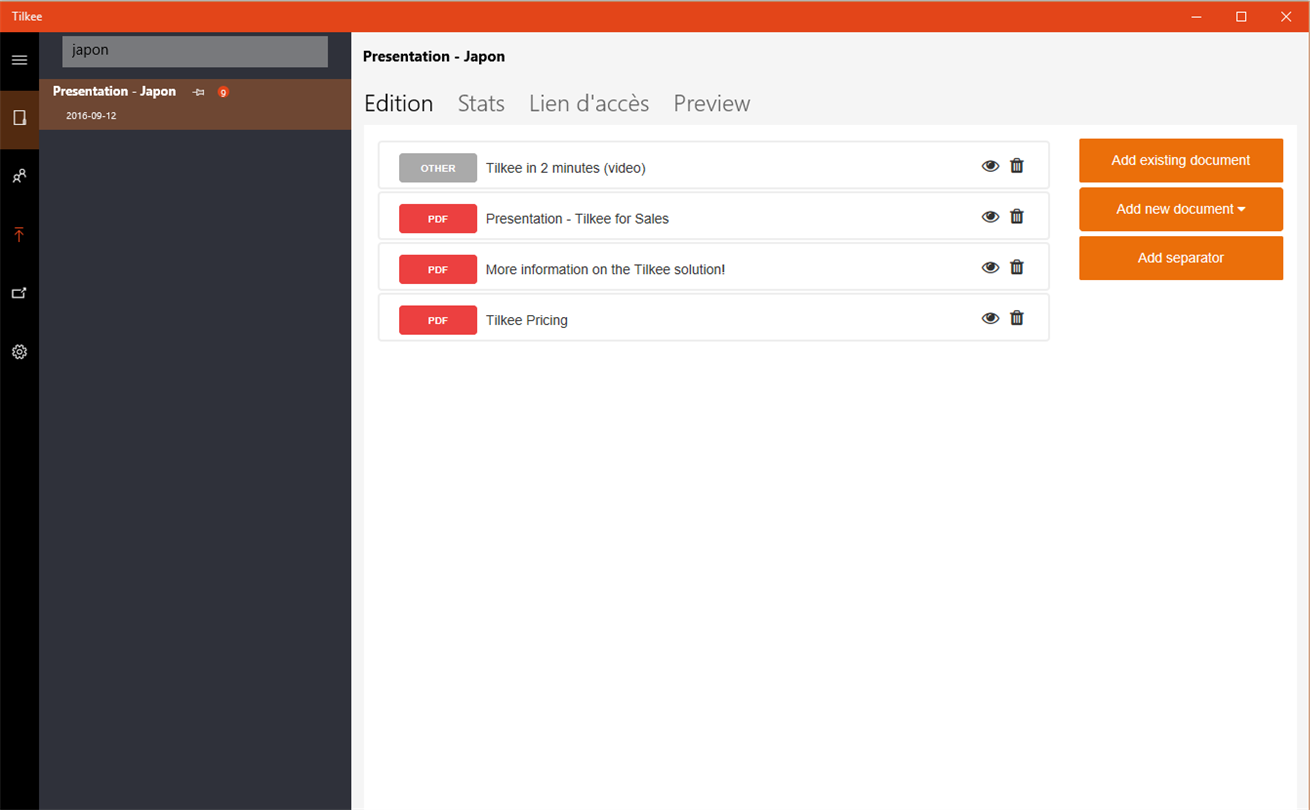Image resolution: width=1310 pixels, height=810 pixels.
Task: Click Add separator button
Action: [1181, 258]
